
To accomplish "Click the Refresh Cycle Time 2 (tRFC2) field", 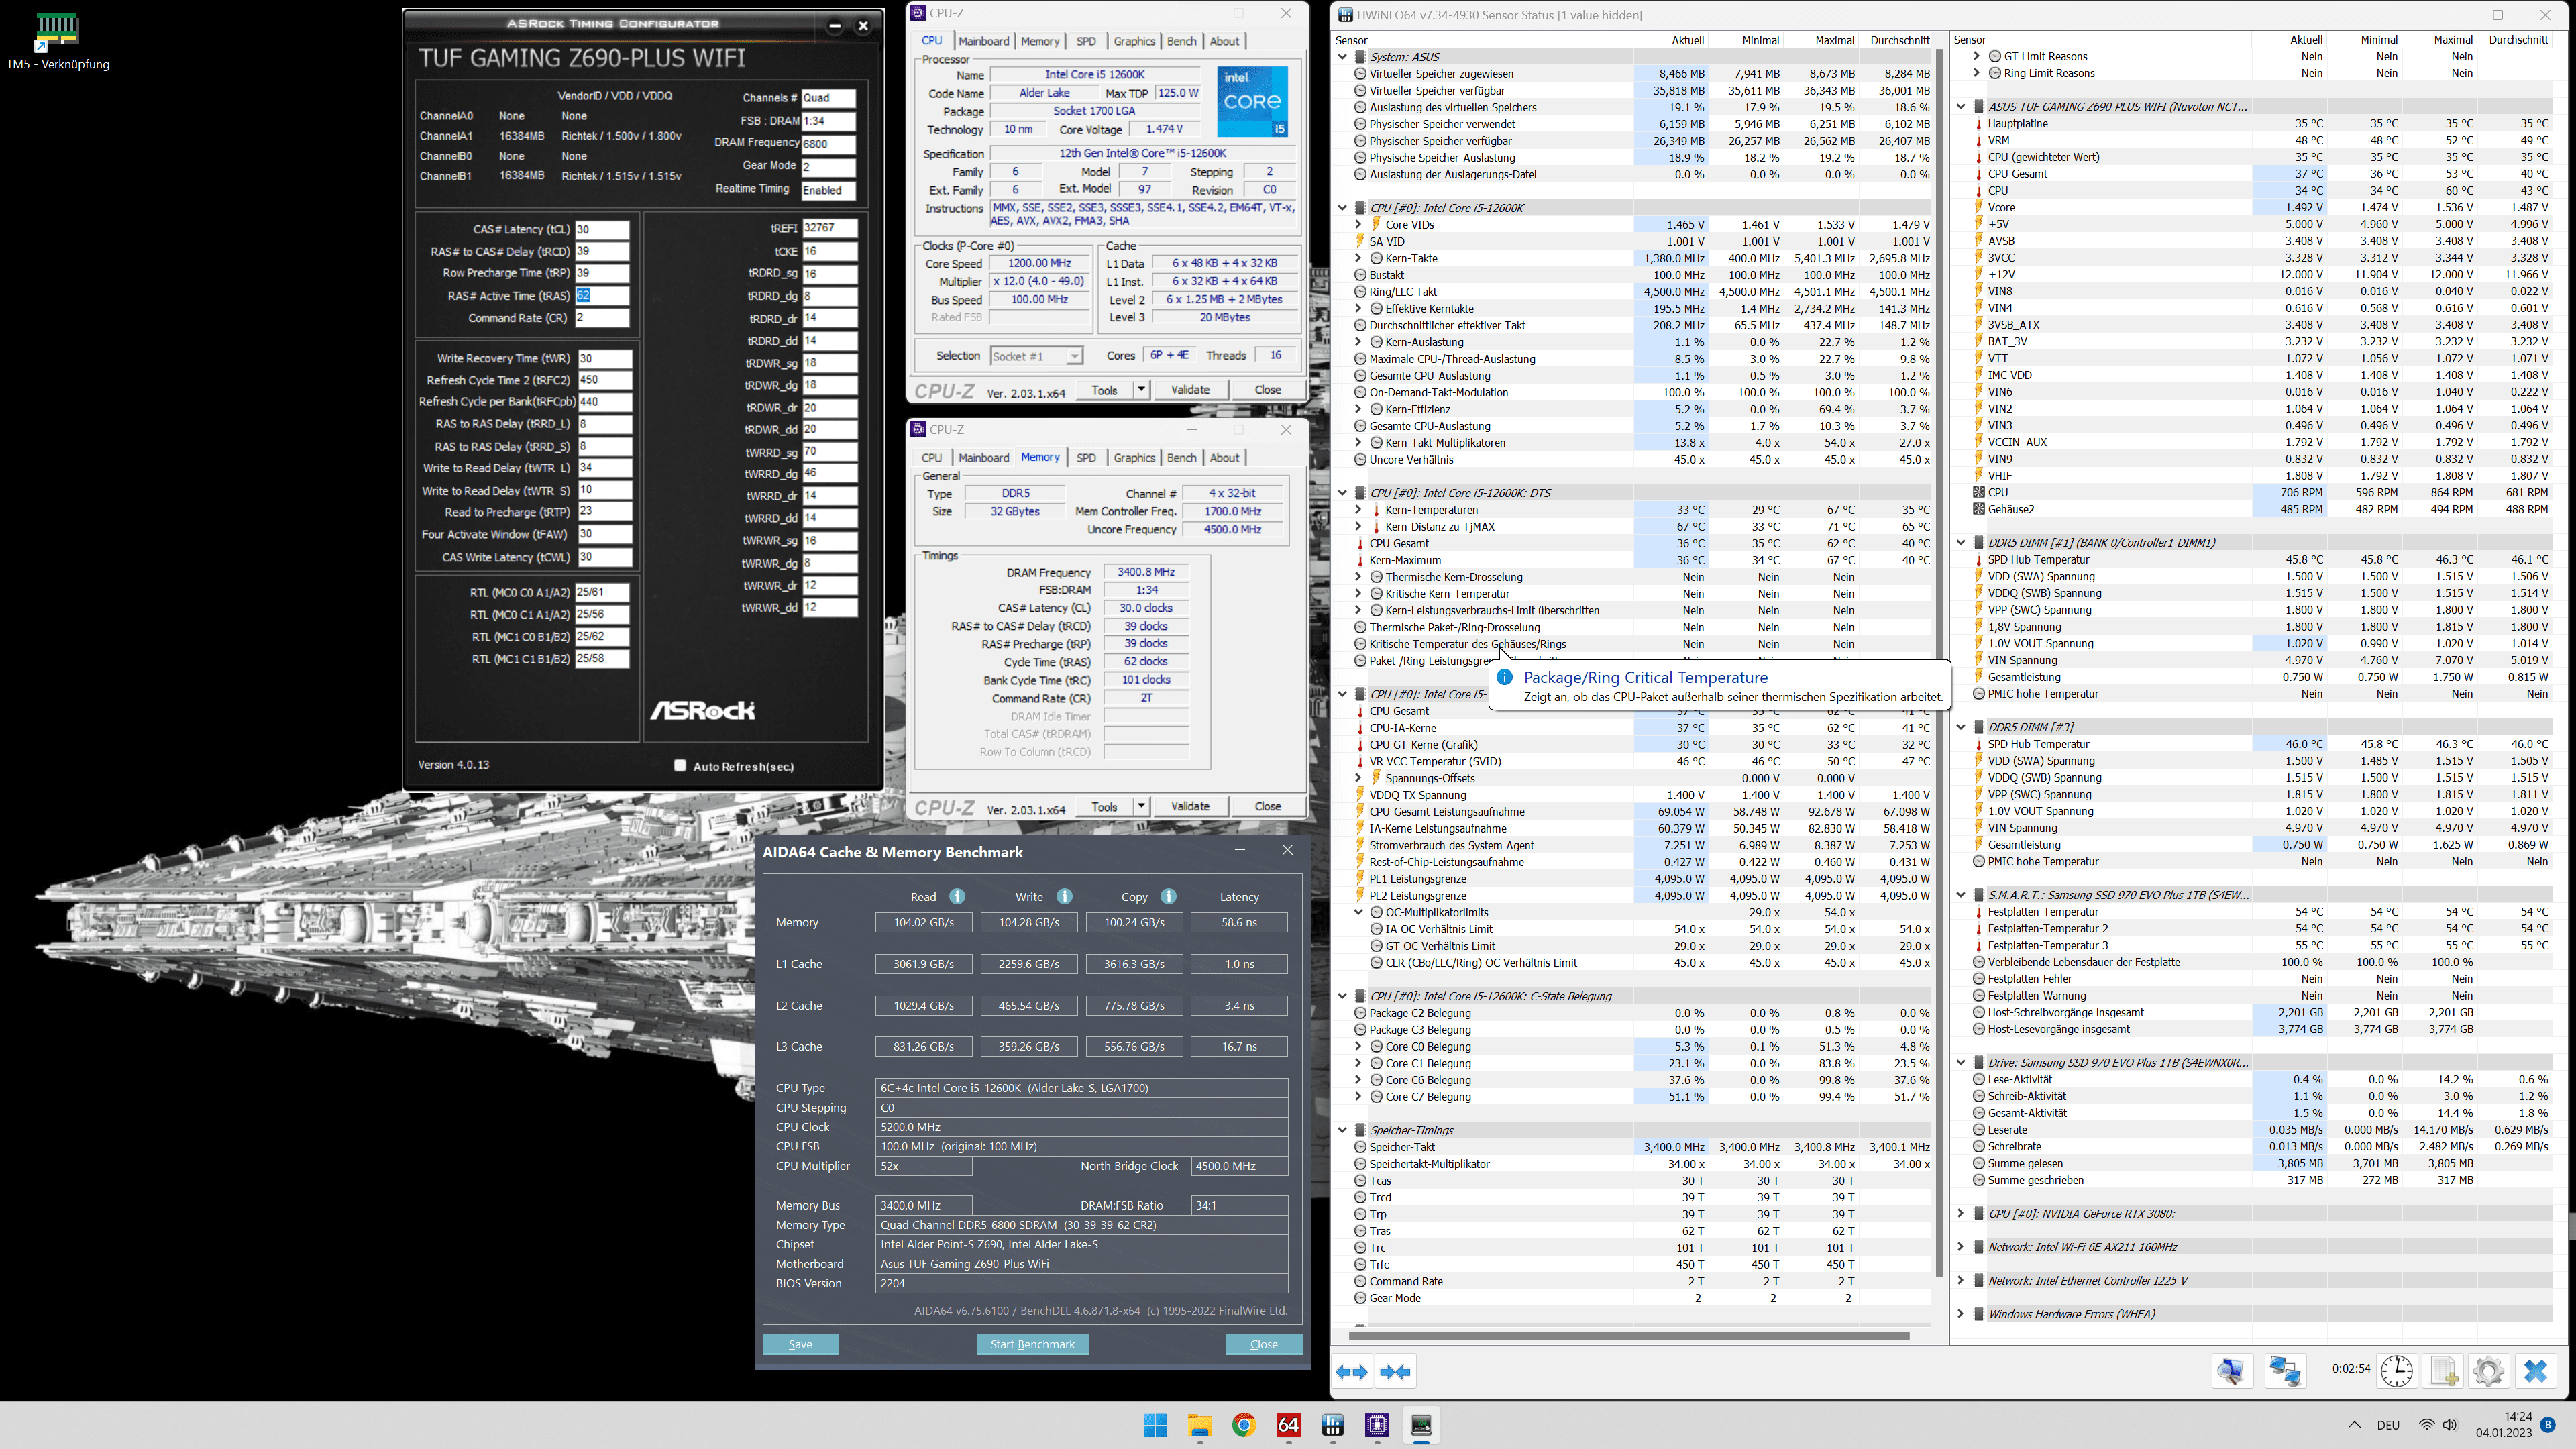I will click(x=604, y=380).
